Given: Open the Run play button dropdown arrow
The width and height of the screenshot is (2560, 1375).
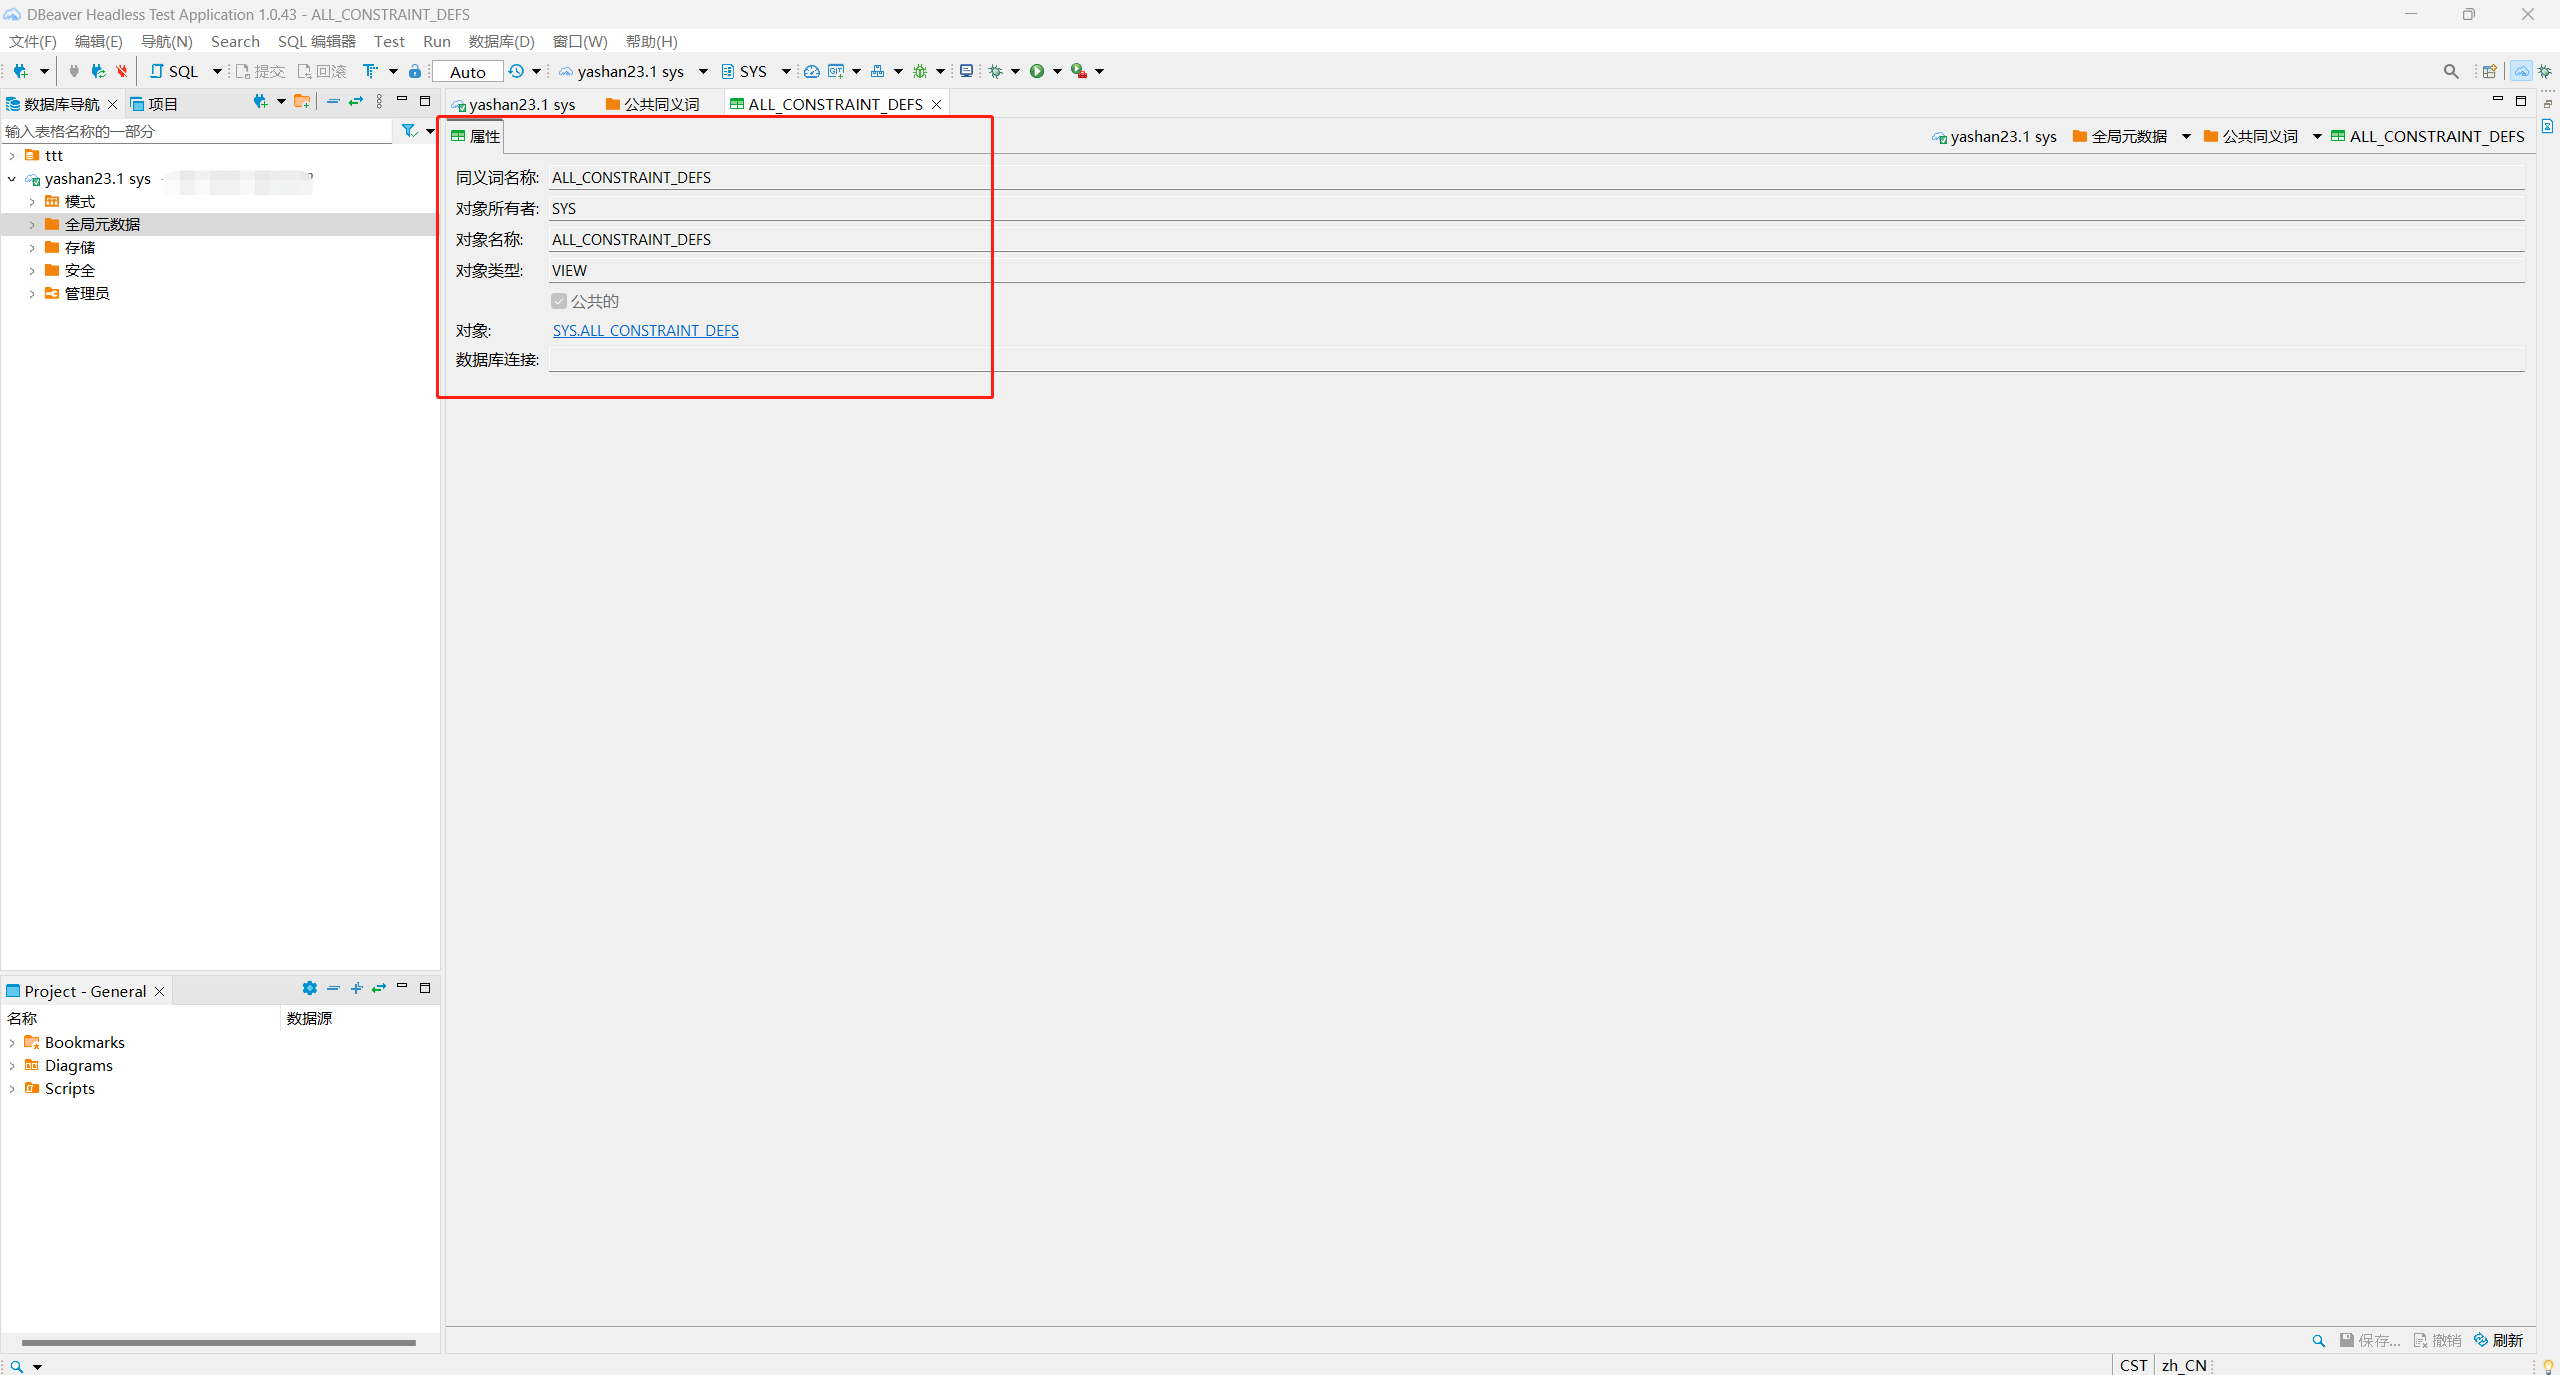Looking at the screenshot, I should click(x=1057, y=71).
